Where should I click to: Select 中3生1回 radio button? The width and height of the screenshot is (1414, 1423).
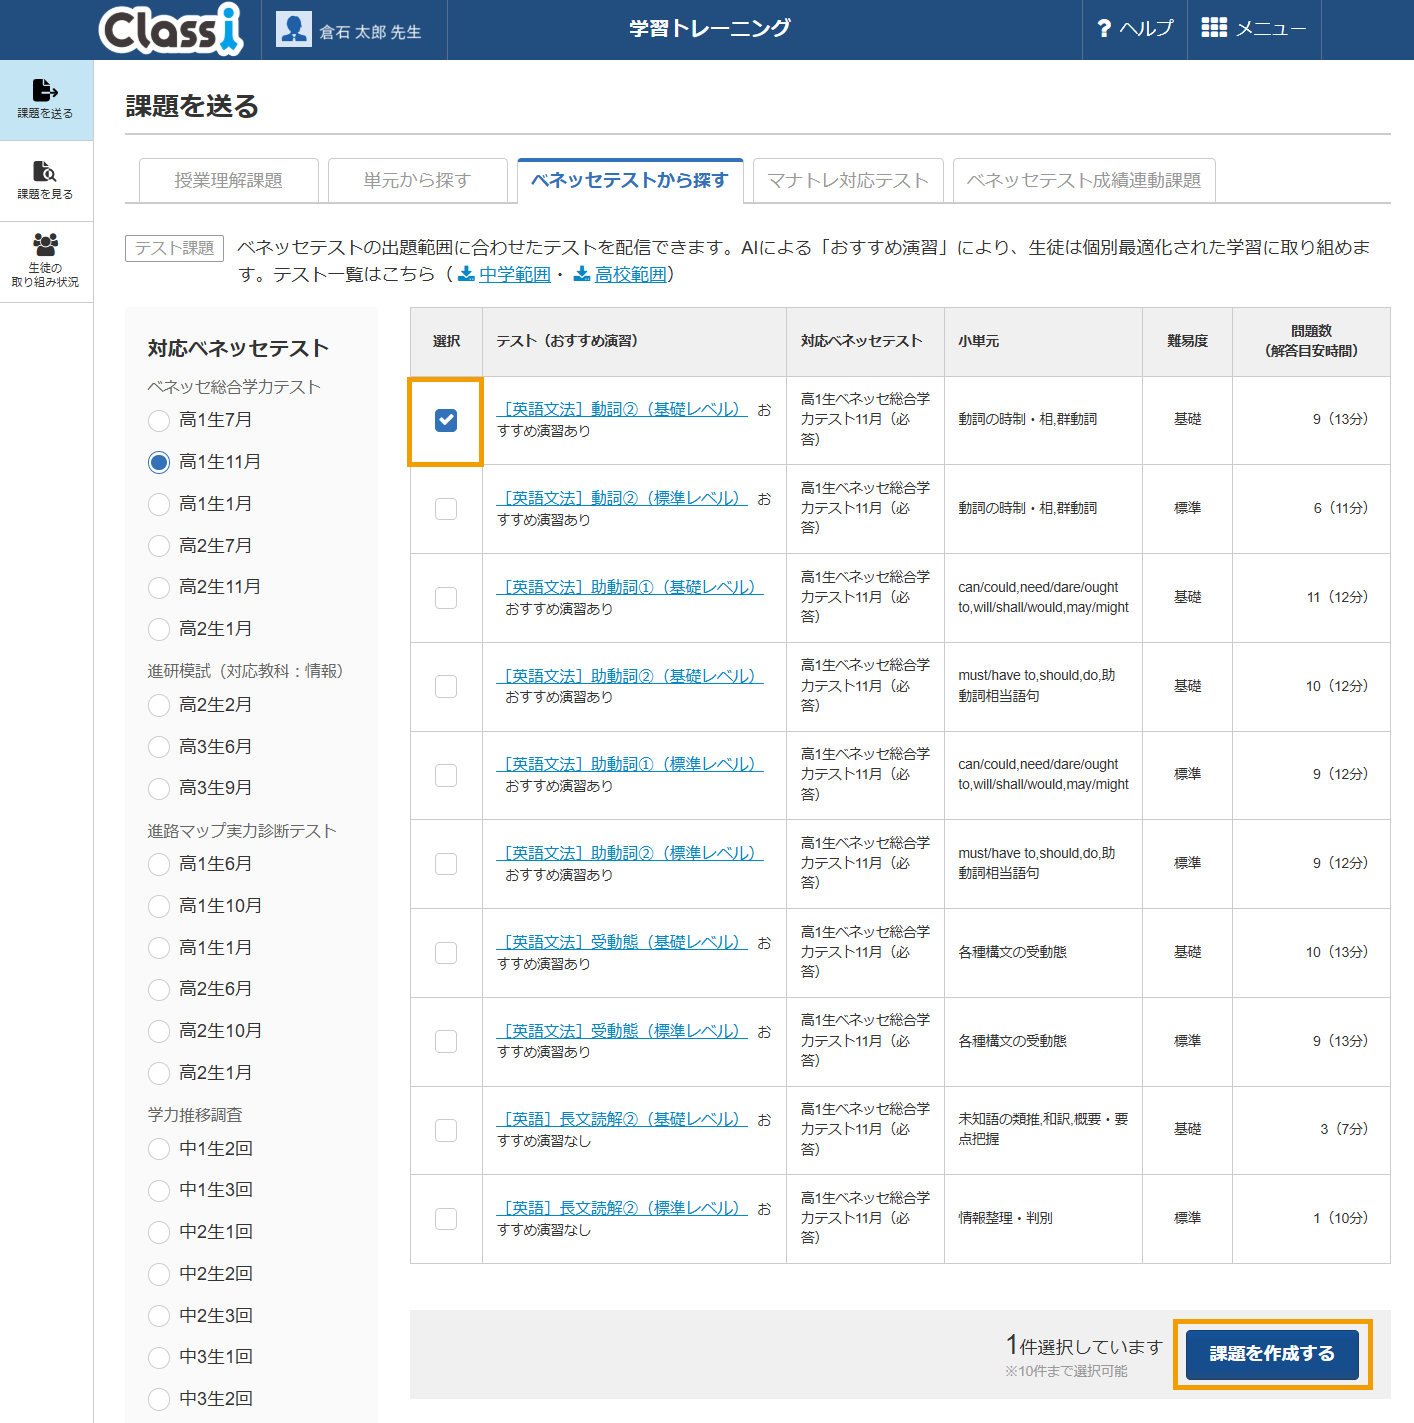(x=159, y=1358)
